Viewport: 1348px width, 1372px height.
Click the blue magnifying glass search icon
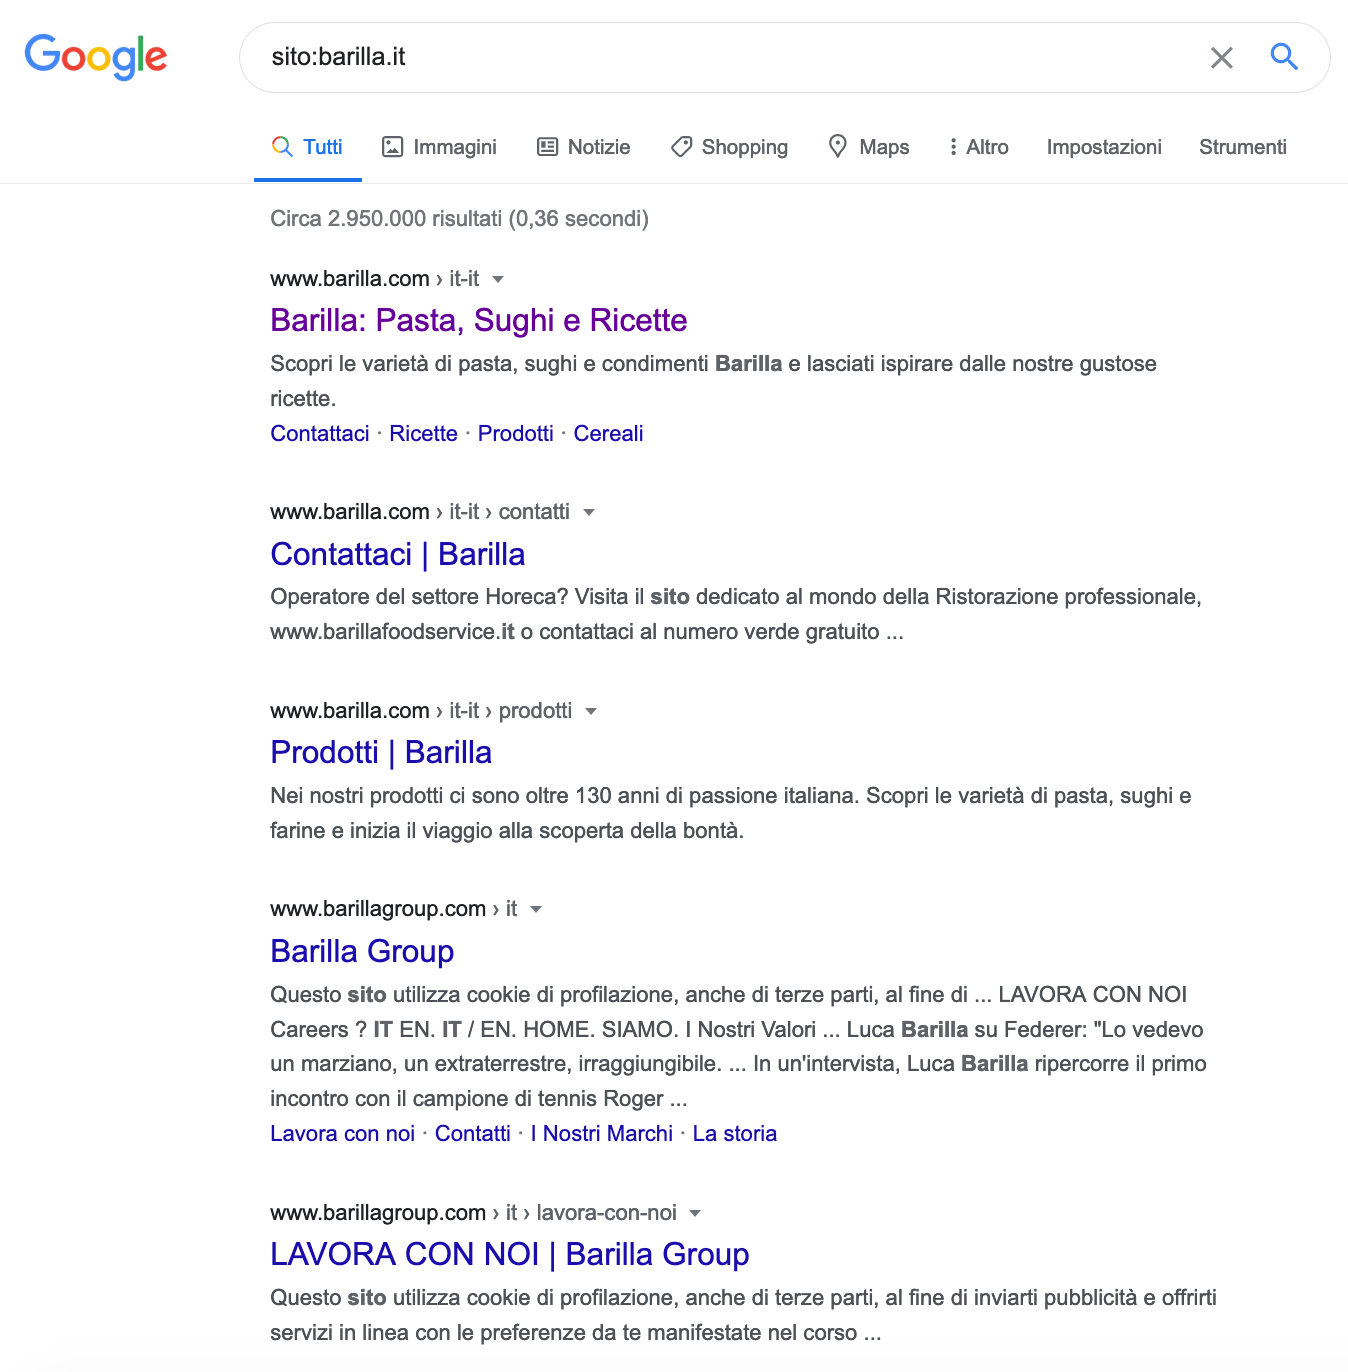(x=1284, y=58)
